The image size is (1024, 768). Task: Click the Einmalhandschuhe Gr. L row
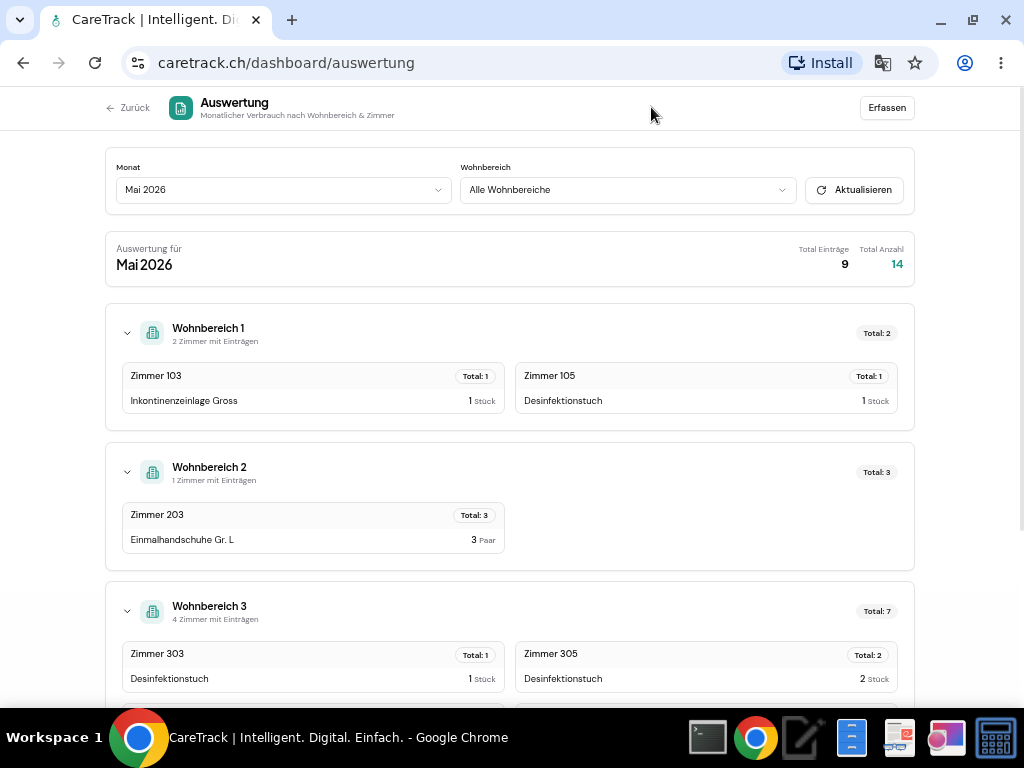point(313,540)
